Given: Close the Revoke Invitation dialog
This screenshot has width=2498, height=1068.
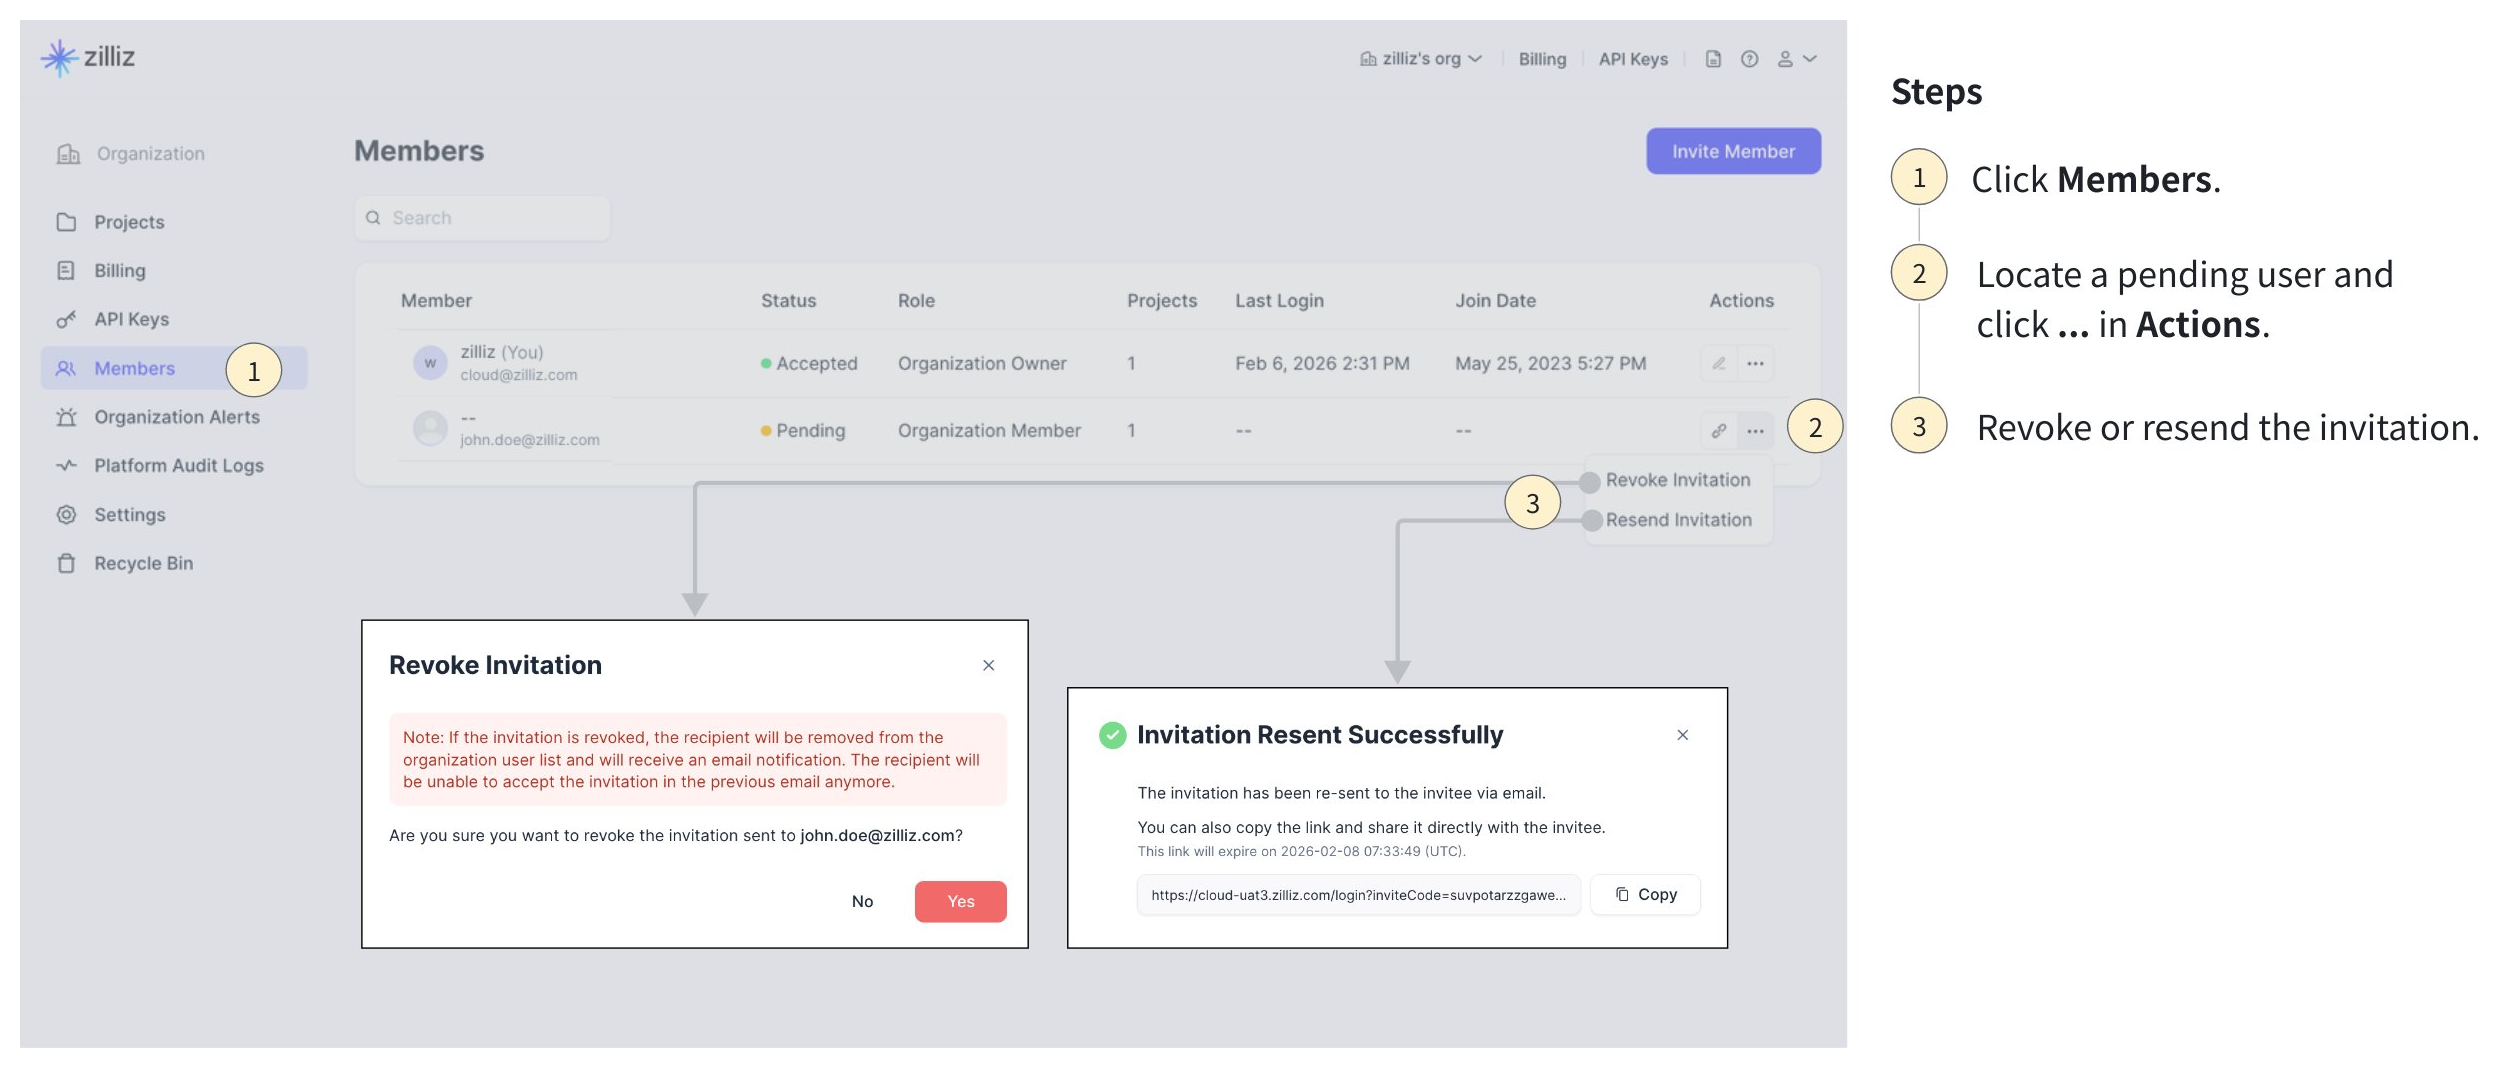Looking at the screenshot, I should point(988,665).
